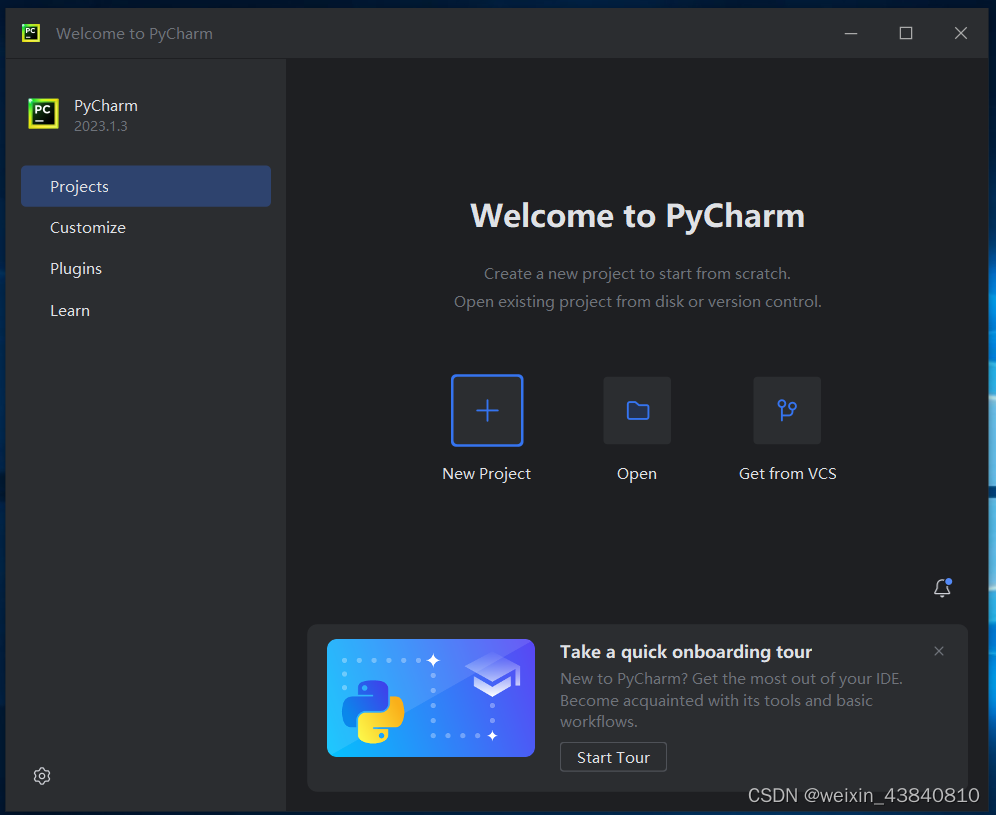Click Take a quick onboarding tour title

pos(685,652)
